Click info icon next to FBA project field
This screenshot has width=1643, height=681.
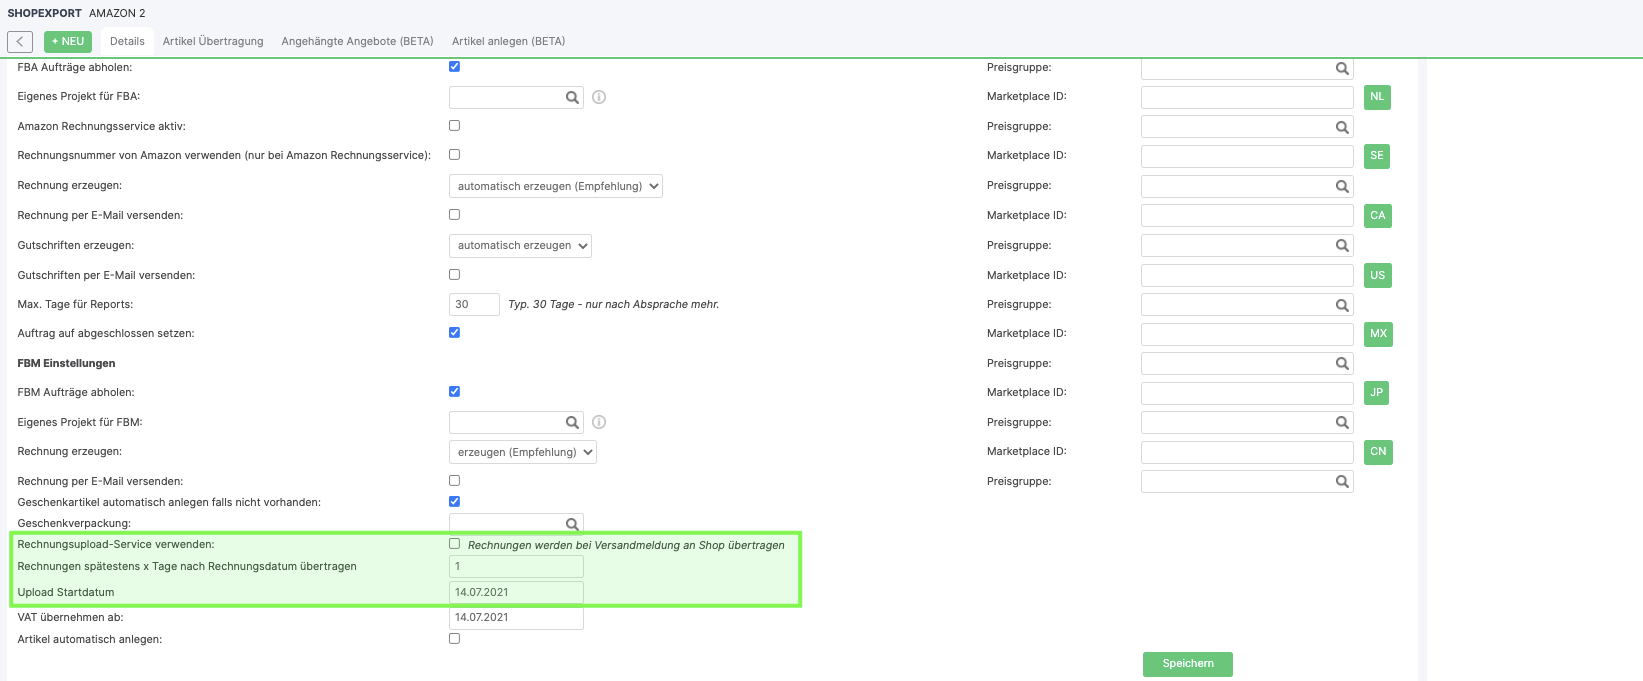[x=599, y=98]
